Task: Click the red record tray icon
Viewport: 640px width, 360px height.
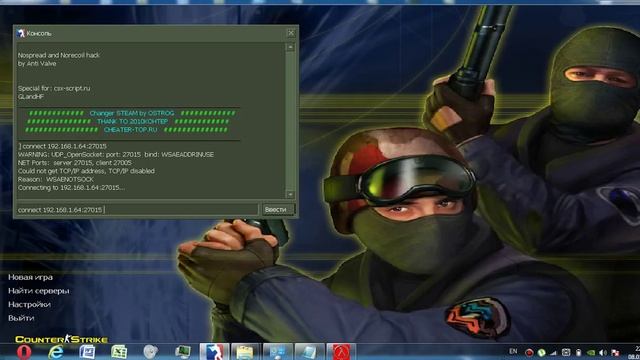Action: (529, 352)
